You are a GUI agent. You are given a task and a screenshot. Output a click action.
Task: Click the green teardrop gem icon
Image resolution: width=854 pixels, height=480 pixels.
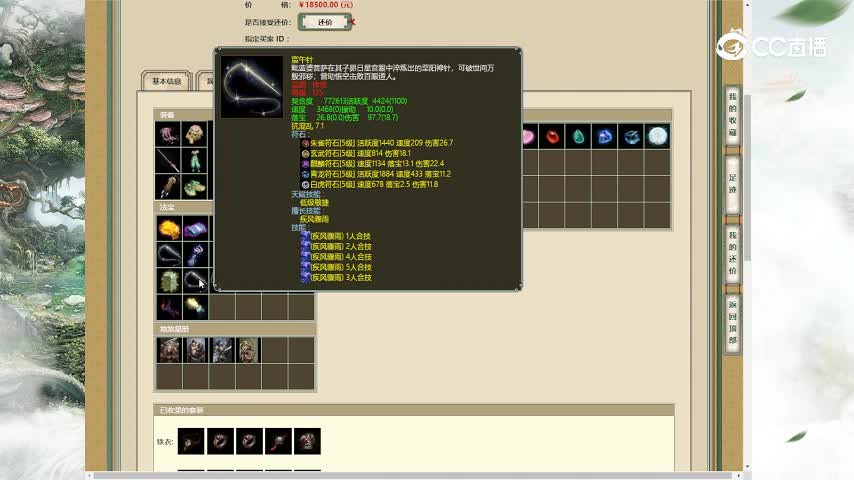click(x=578, y=136)
